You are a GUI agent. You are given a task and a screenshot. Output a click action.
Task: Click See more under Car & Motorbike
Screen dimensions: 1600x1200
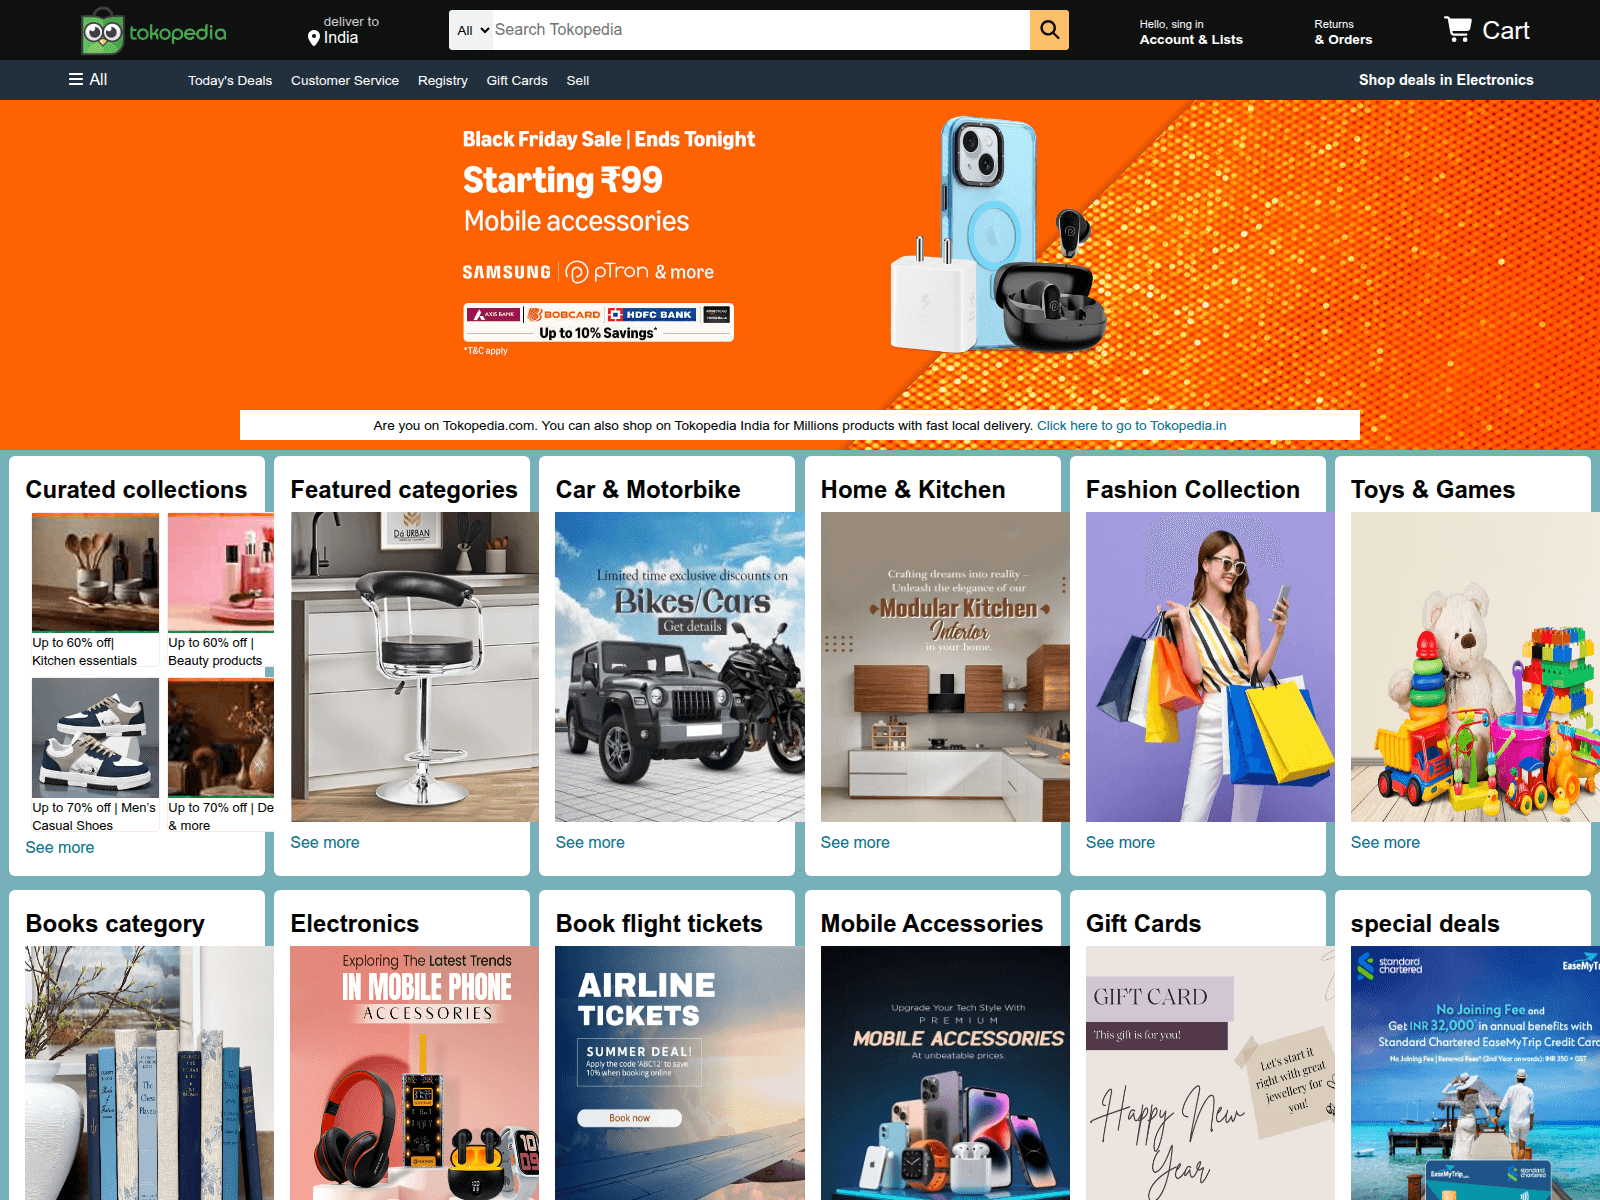tap(590, 842)
